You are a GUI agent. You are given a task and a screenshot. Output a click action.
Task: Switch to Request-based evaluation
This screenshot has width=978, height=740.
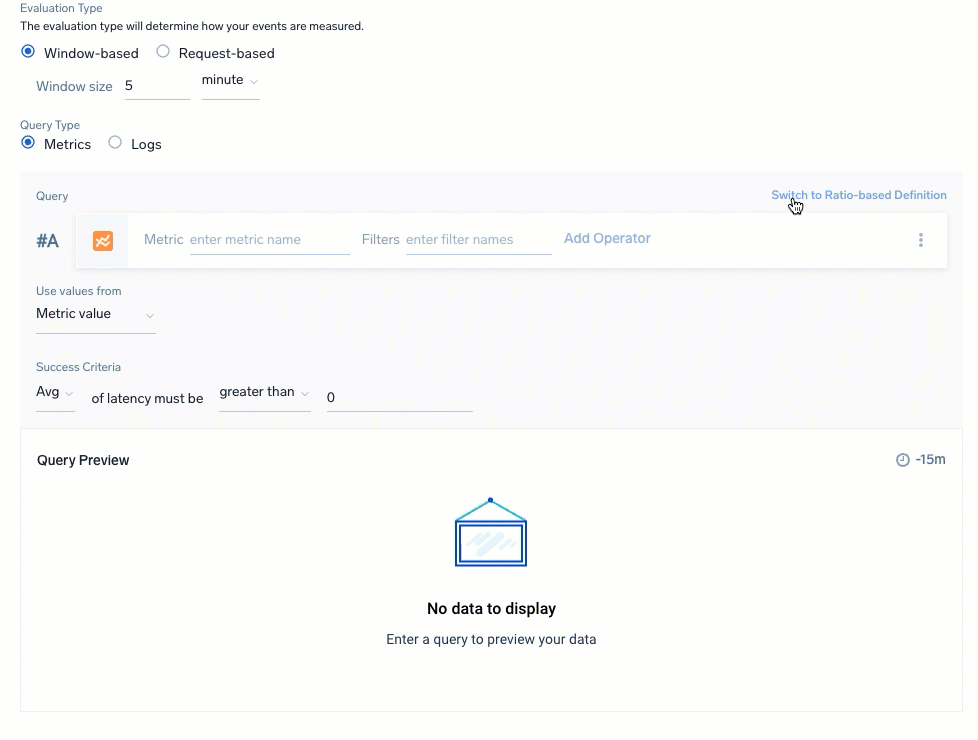pos(162,51)
